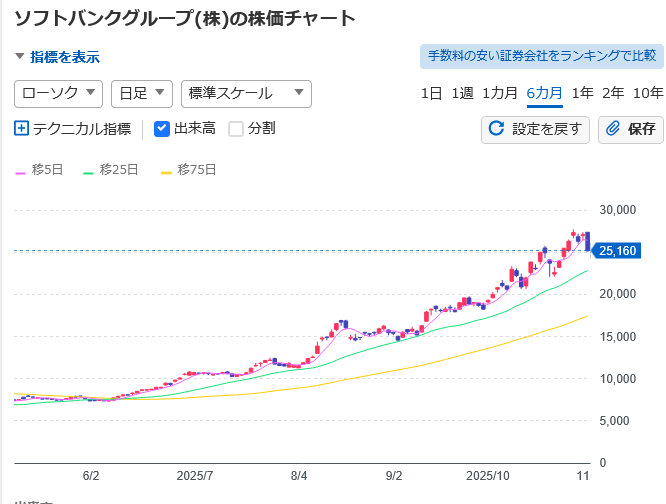Image resolution: width=666 pixels, height=504 pixels.
Task: Click the latest candlestick on the chart
Action: tap(587, 240)
